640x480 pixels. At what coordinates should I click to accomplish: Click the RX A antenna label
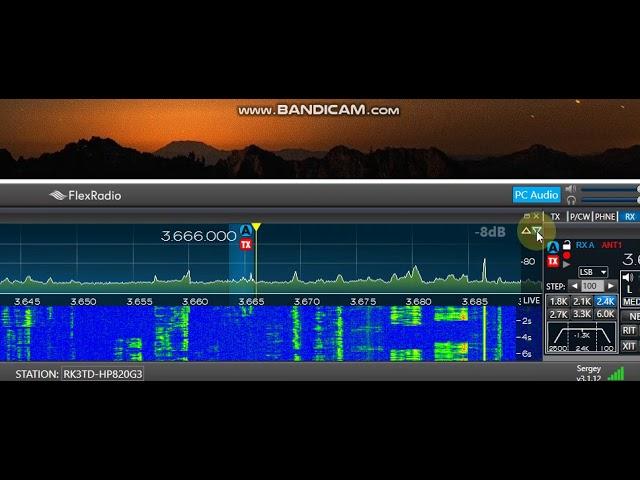click(585, 245)
